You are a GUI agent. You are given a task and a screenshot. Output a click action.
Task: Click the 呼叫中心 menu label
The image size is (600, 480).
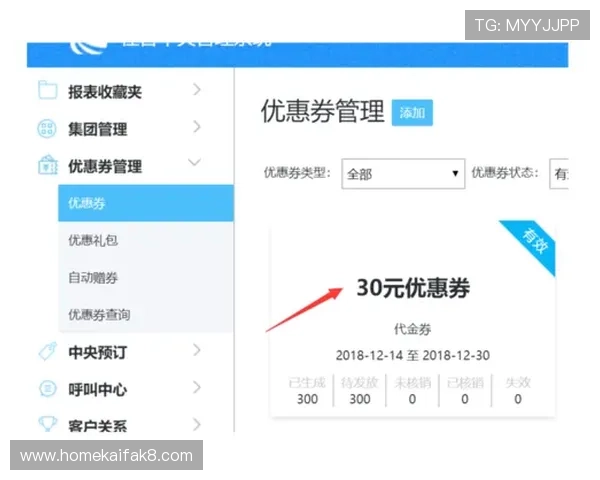tap(98, 390)
